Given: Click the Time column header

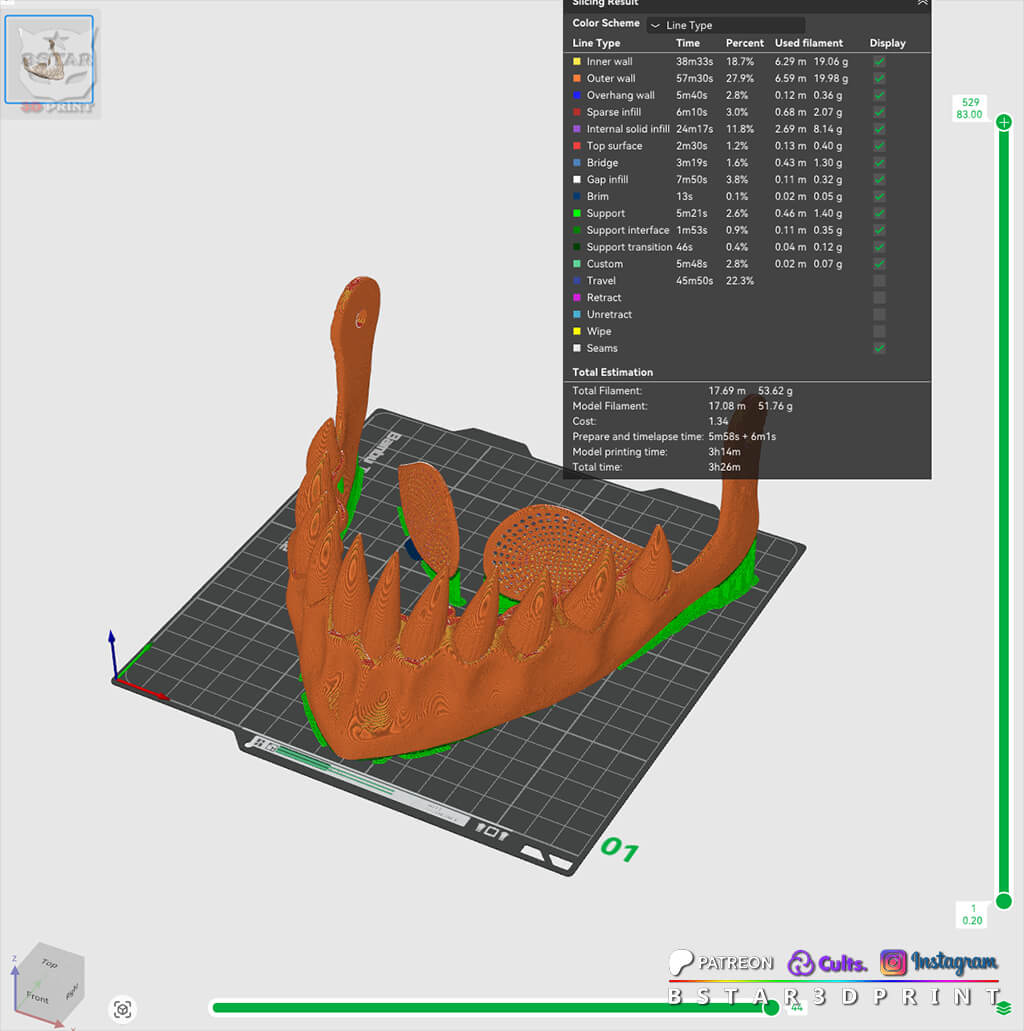Looking at the screenshot, I should 688,43.
